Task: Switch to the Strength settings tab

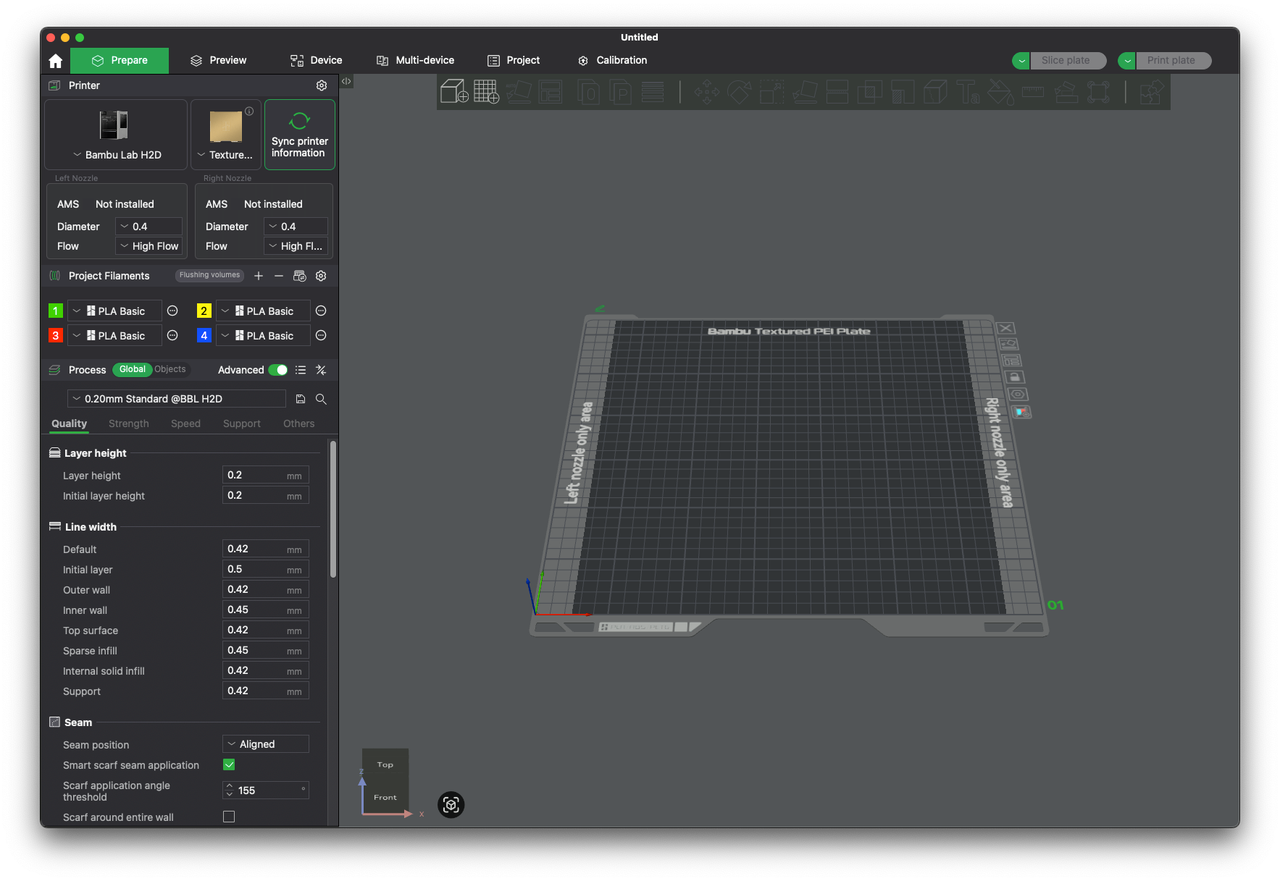Action: [129, 424]
